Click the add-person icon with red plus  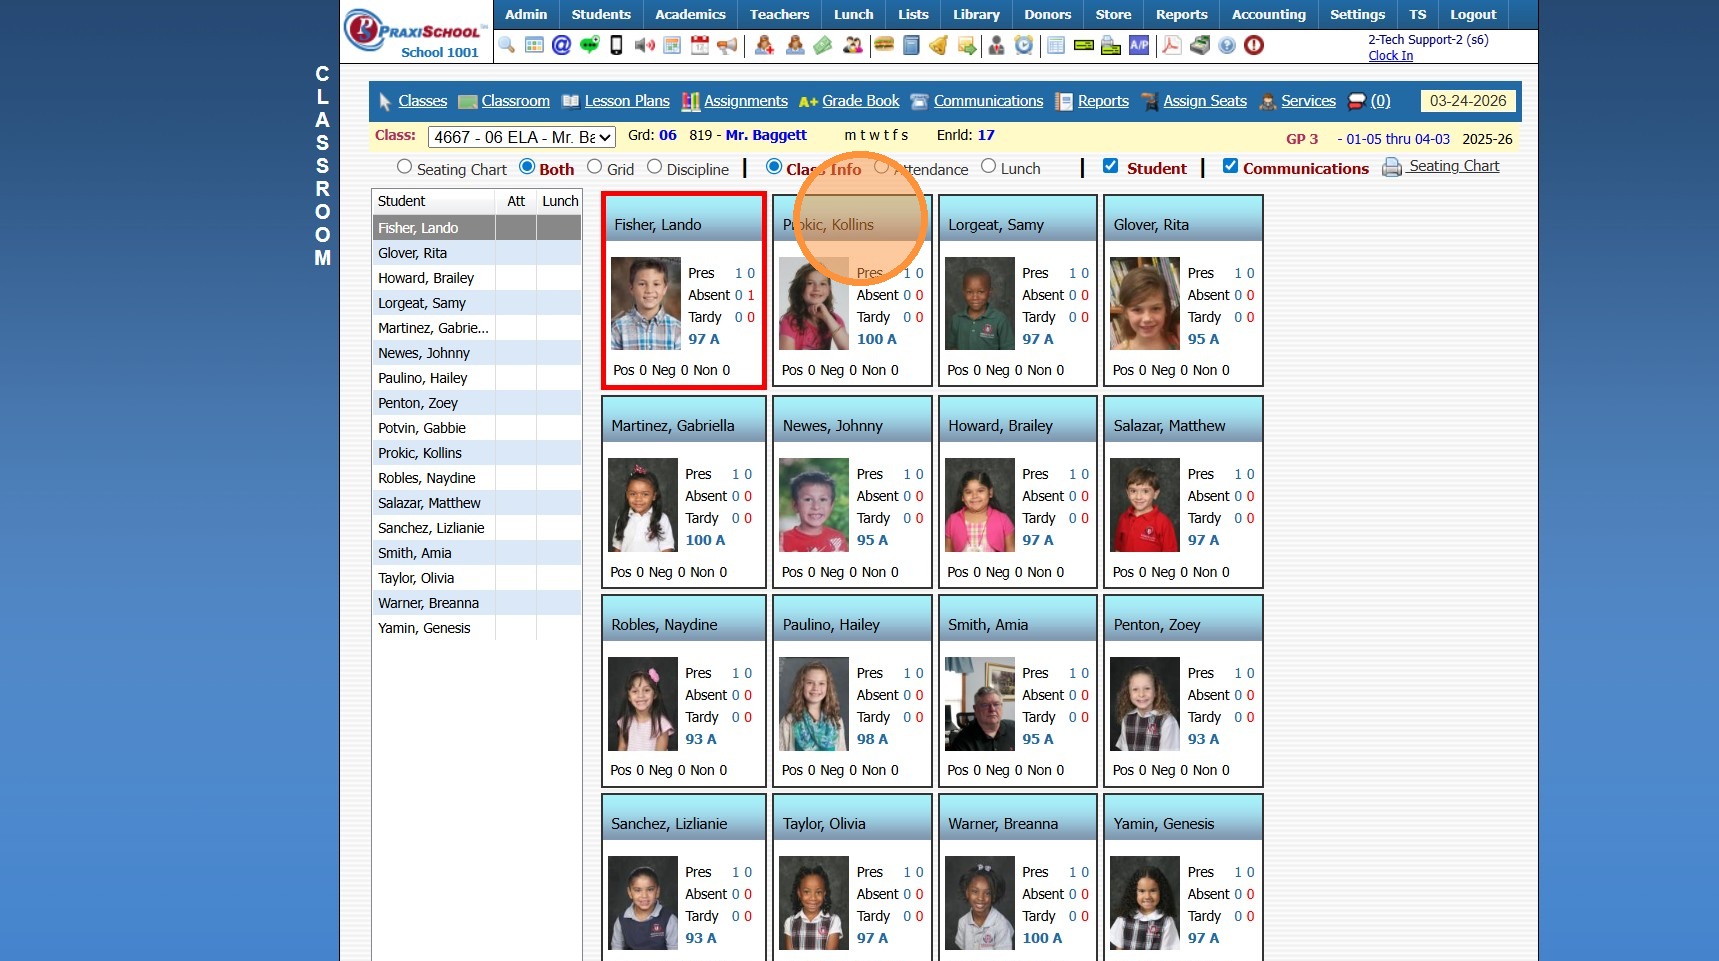click(764, 45)
